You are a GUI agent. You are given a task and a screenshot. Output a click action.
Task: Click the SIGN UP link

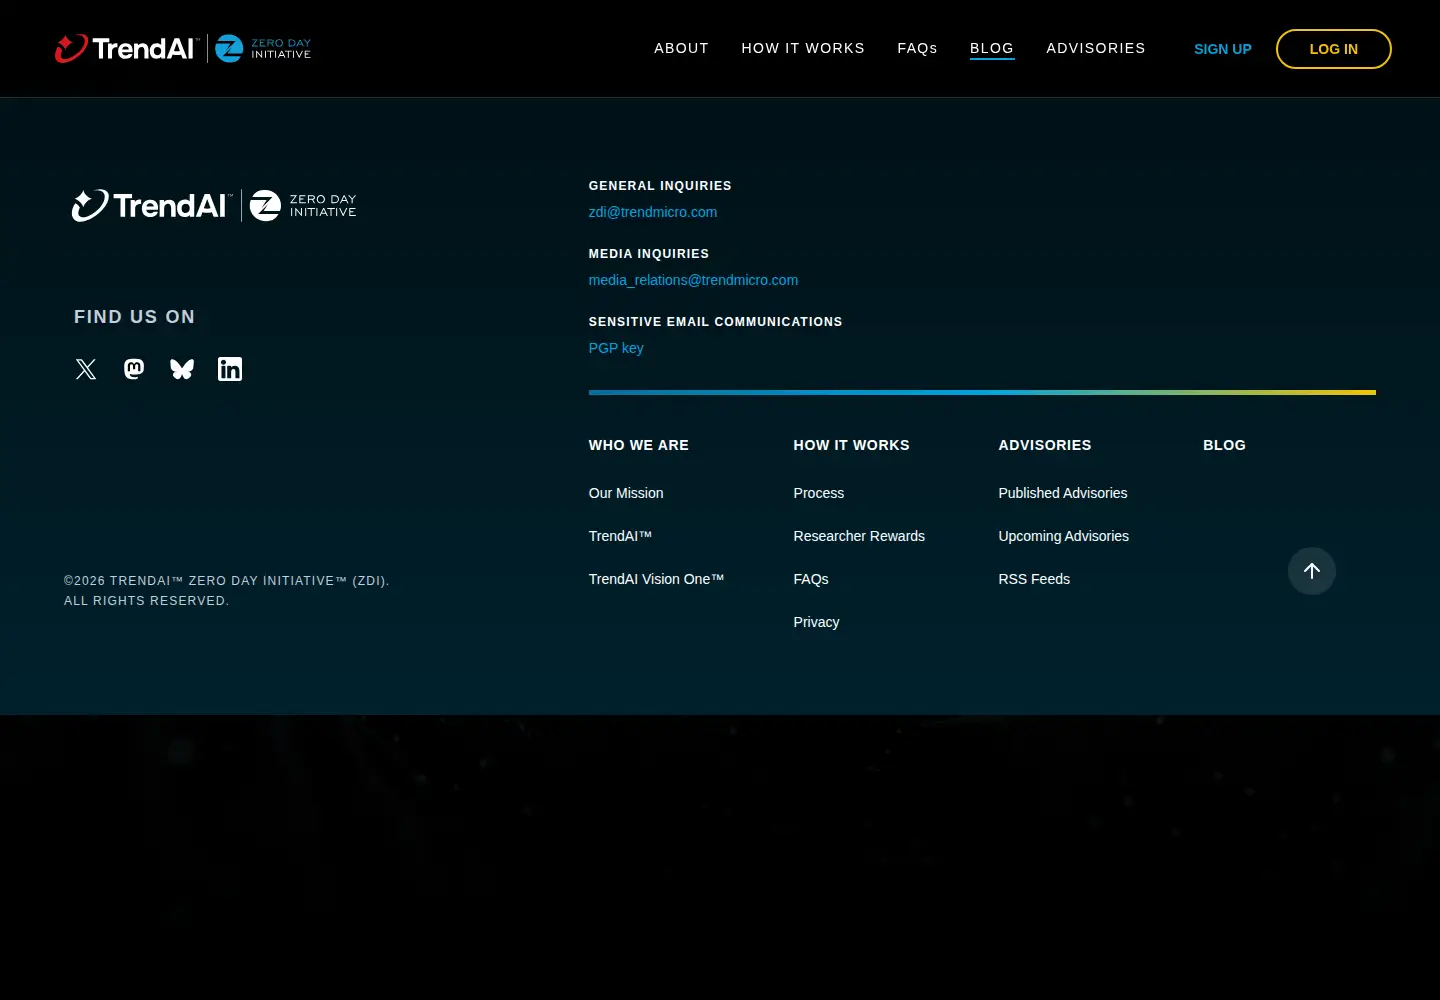click(1223, 49)
